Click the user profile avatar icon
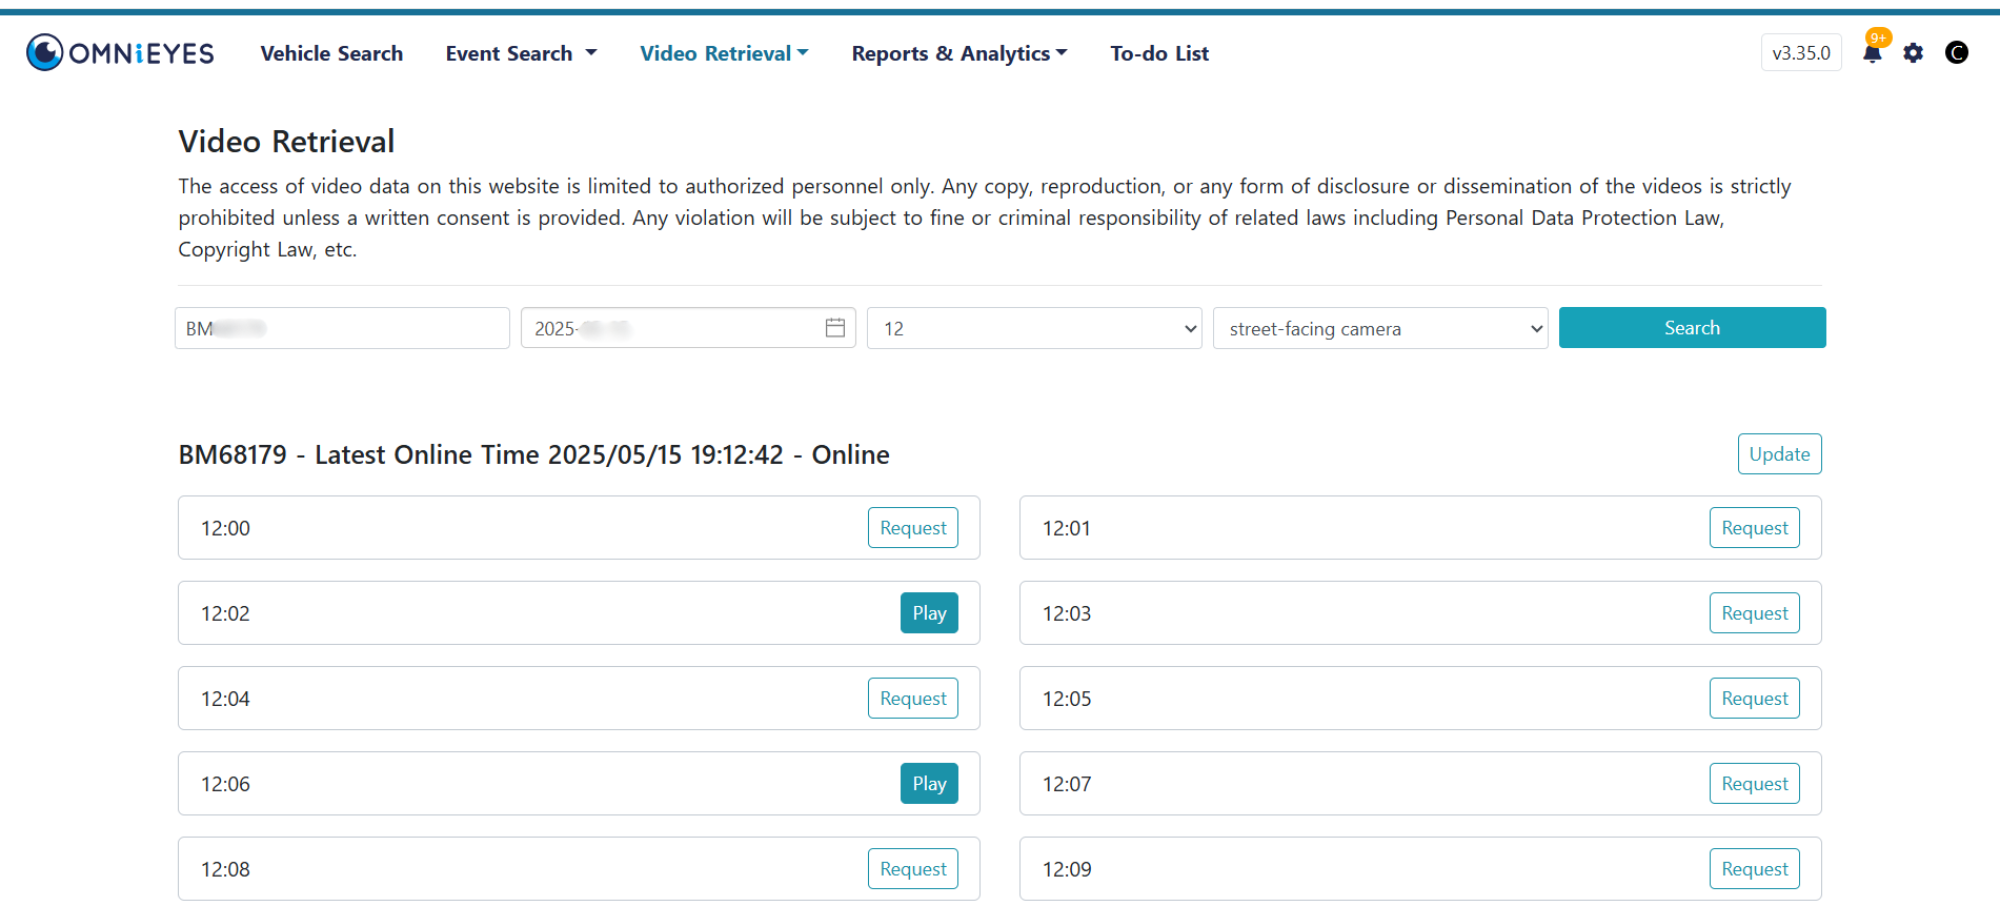 1956,53
